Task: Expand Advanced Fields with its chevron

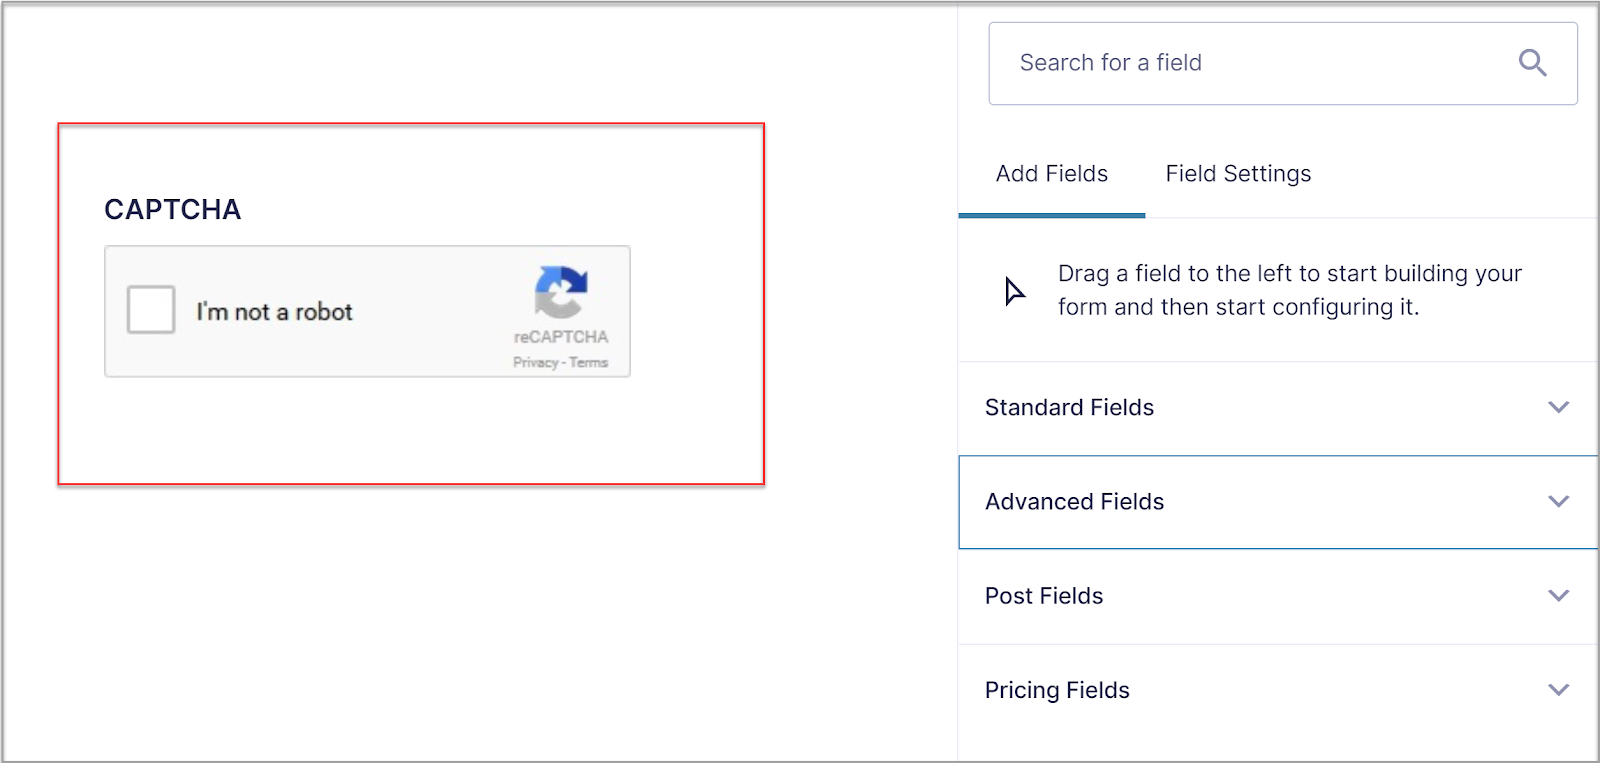Action: (x=1558, y=501)
